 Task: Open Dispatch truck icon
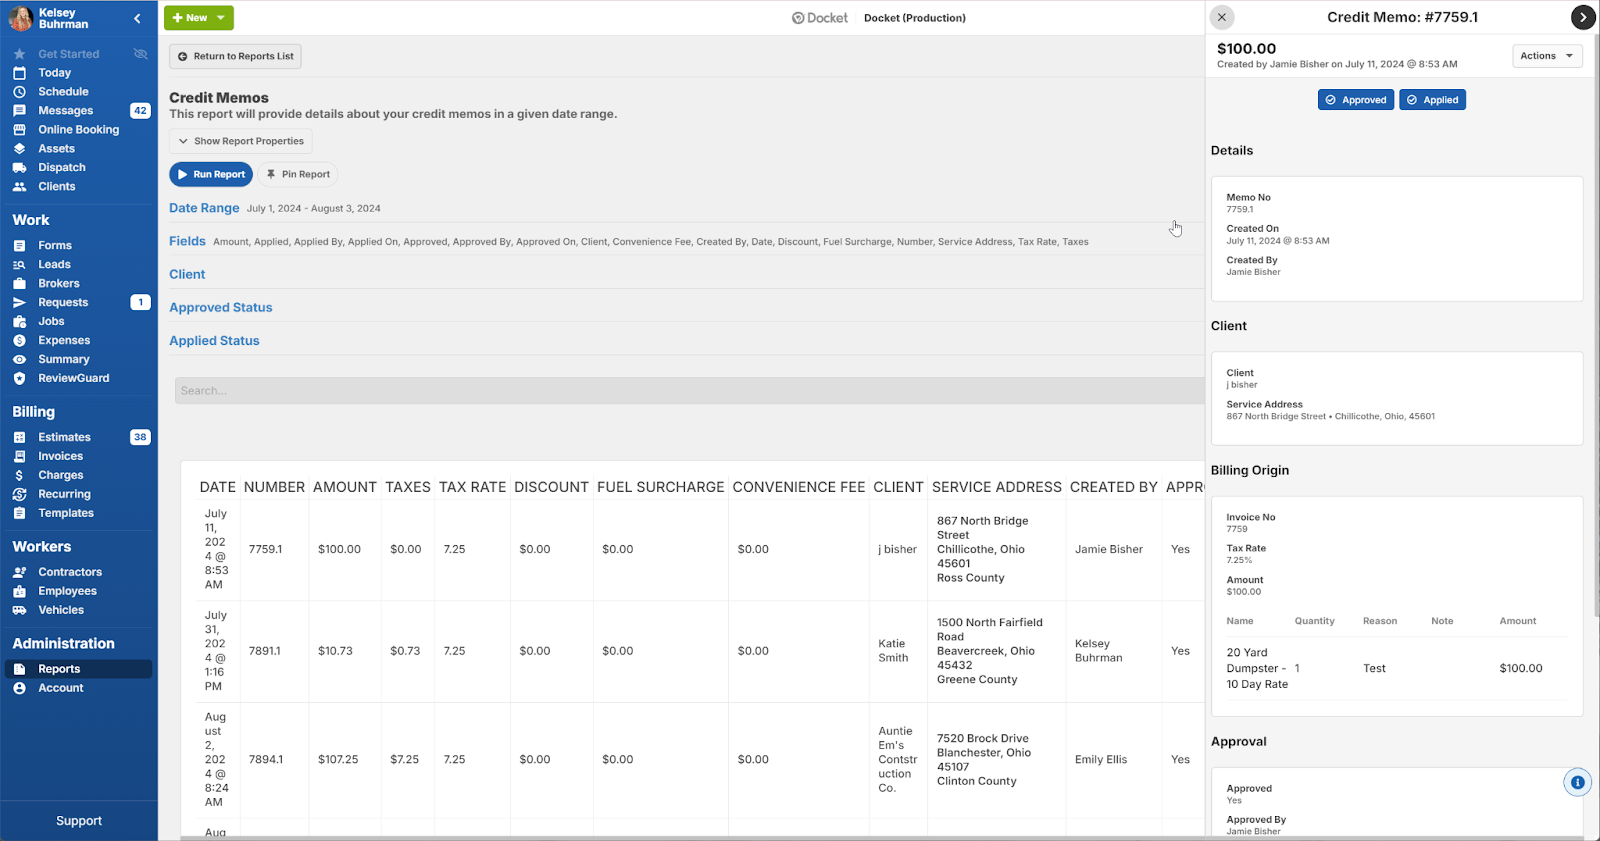pyautogui.click(x=19, y=168)
